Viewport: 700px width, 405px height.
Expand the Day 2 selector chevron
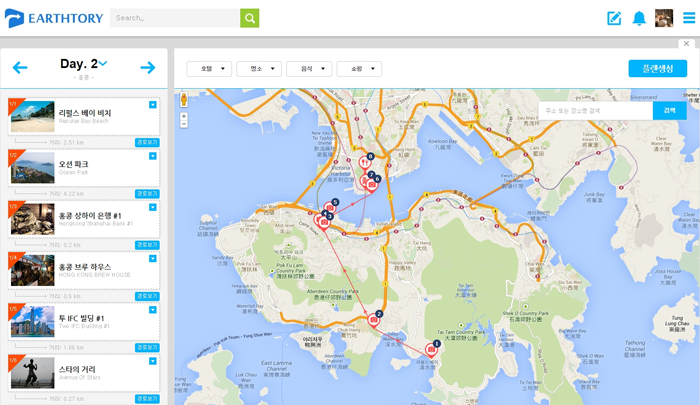pyautogui.click(x=103, y=64)
